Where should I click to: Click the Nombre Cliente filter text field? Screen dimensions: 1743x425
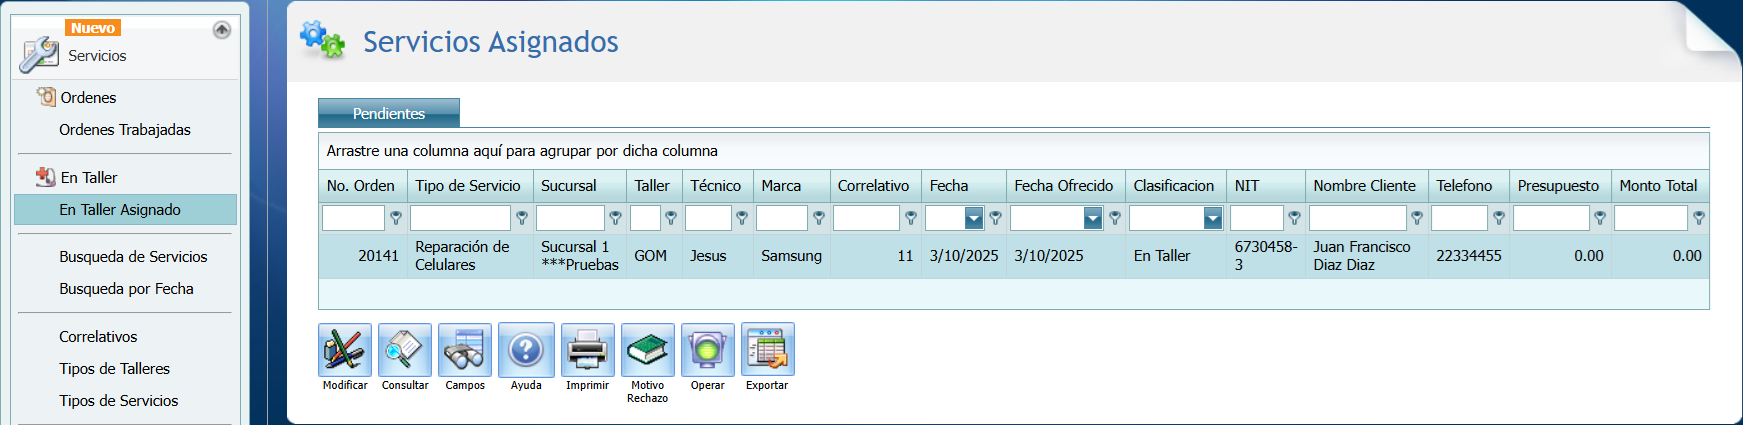(1357, 218)
